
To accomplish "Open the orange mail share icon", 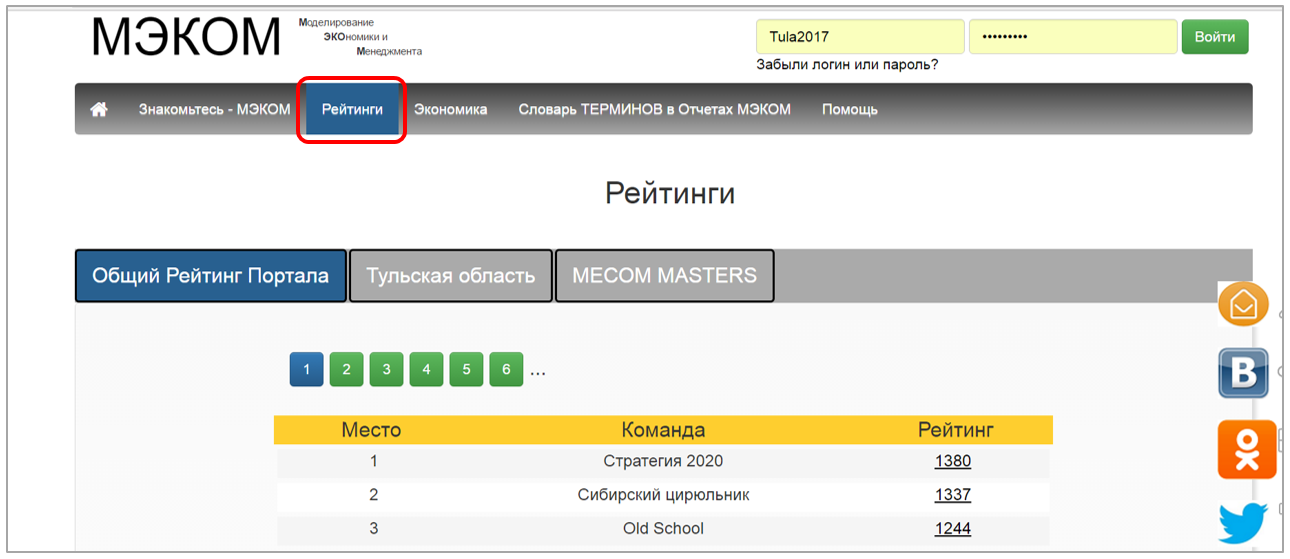I will coord(1243,304).
